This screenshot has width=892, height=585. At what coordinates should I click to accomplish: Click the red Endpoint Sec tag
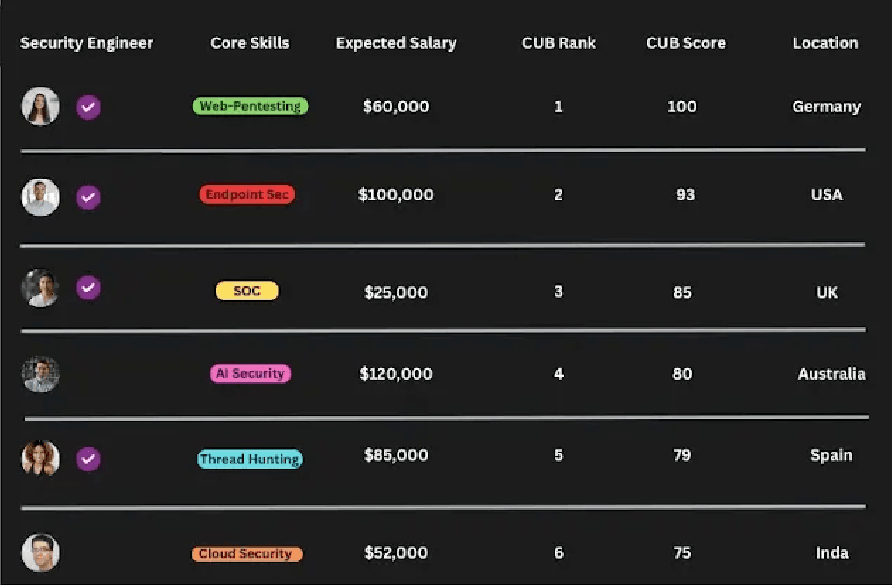tap(247, 195)
